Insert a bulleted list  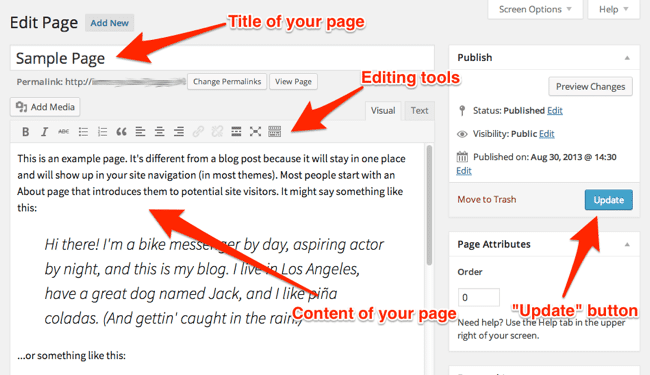pyautogui.click(x=83, y=132)
